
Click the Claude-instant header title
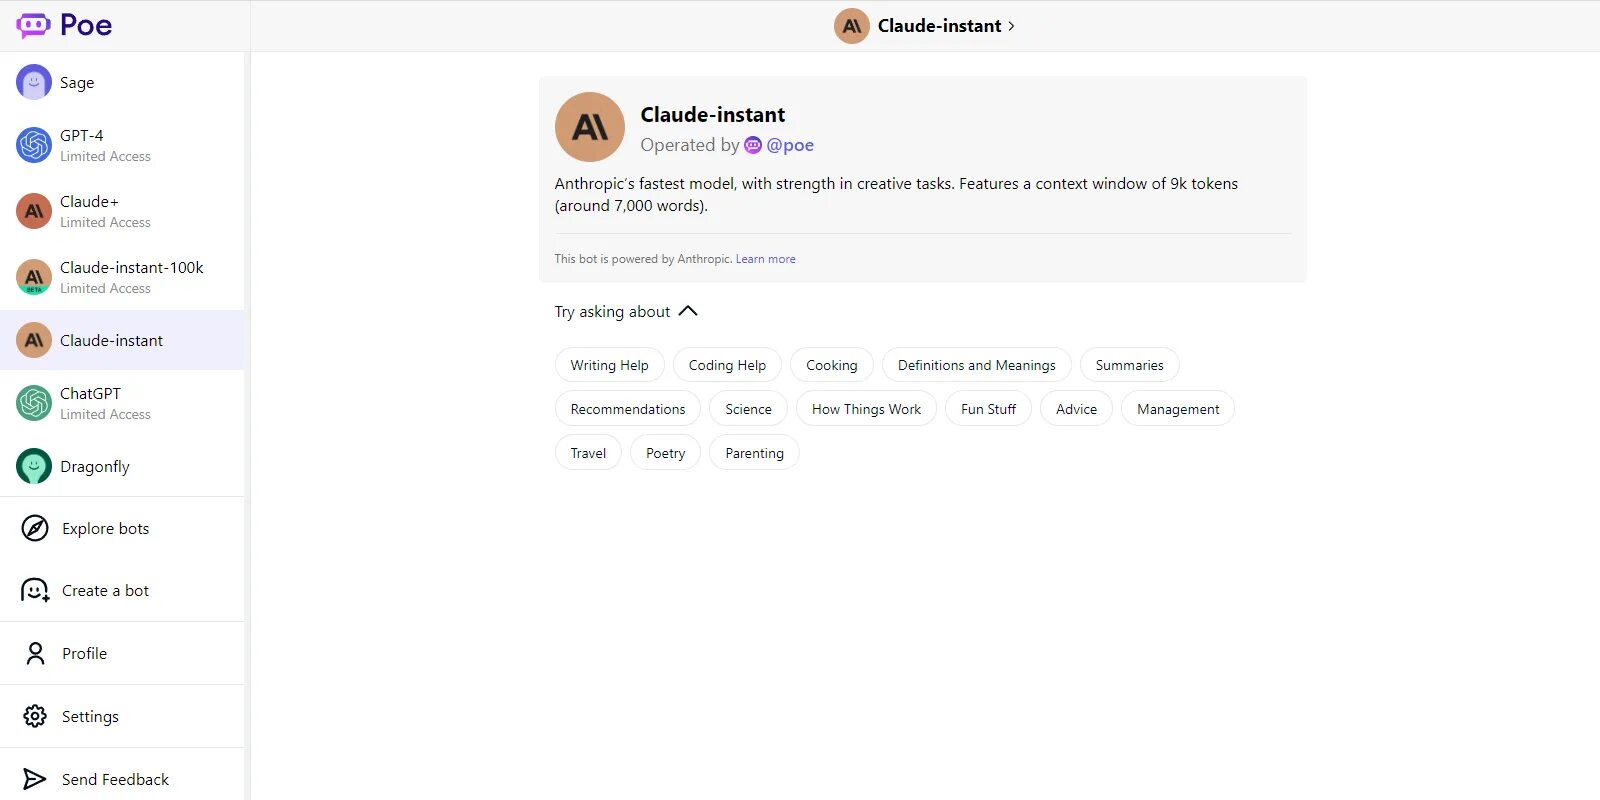click(x=939, y=26)
